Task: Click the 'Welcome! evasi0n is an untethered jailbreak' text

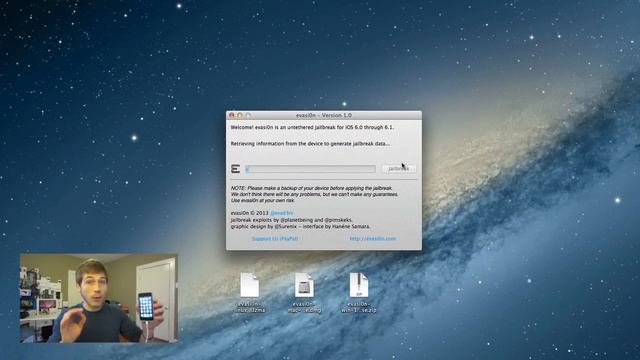Action: 312,127
